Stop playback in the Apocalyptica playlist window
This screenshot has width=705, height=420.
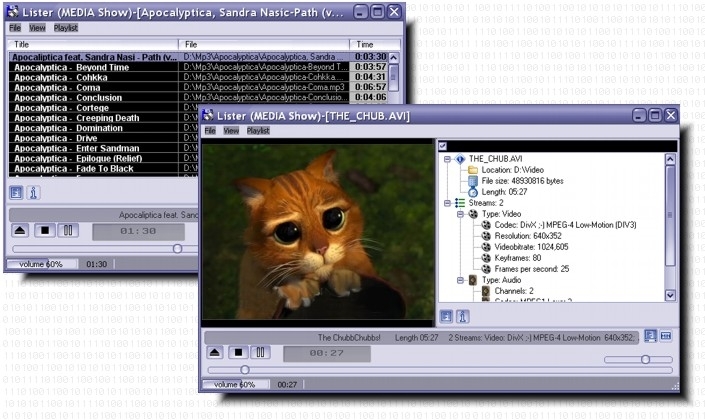tap(45, 231)
